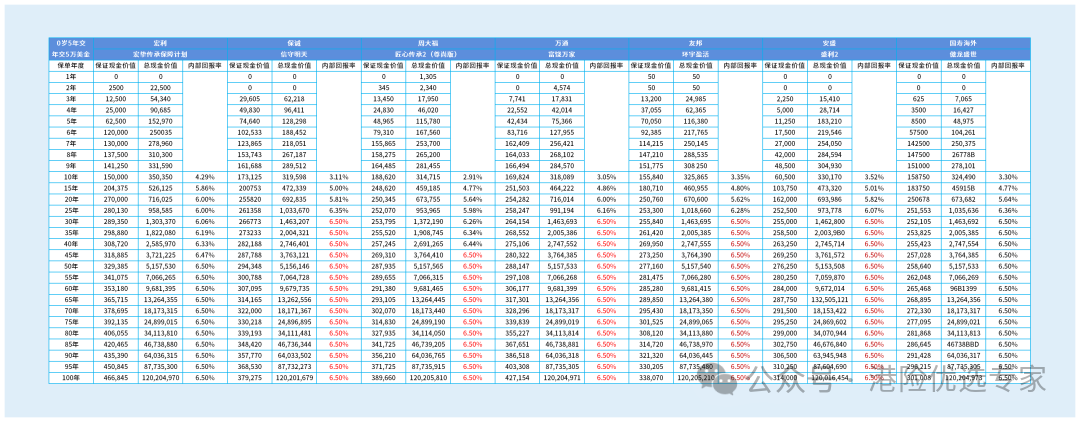Select the 信守明天 product name cell

(294, 52)
